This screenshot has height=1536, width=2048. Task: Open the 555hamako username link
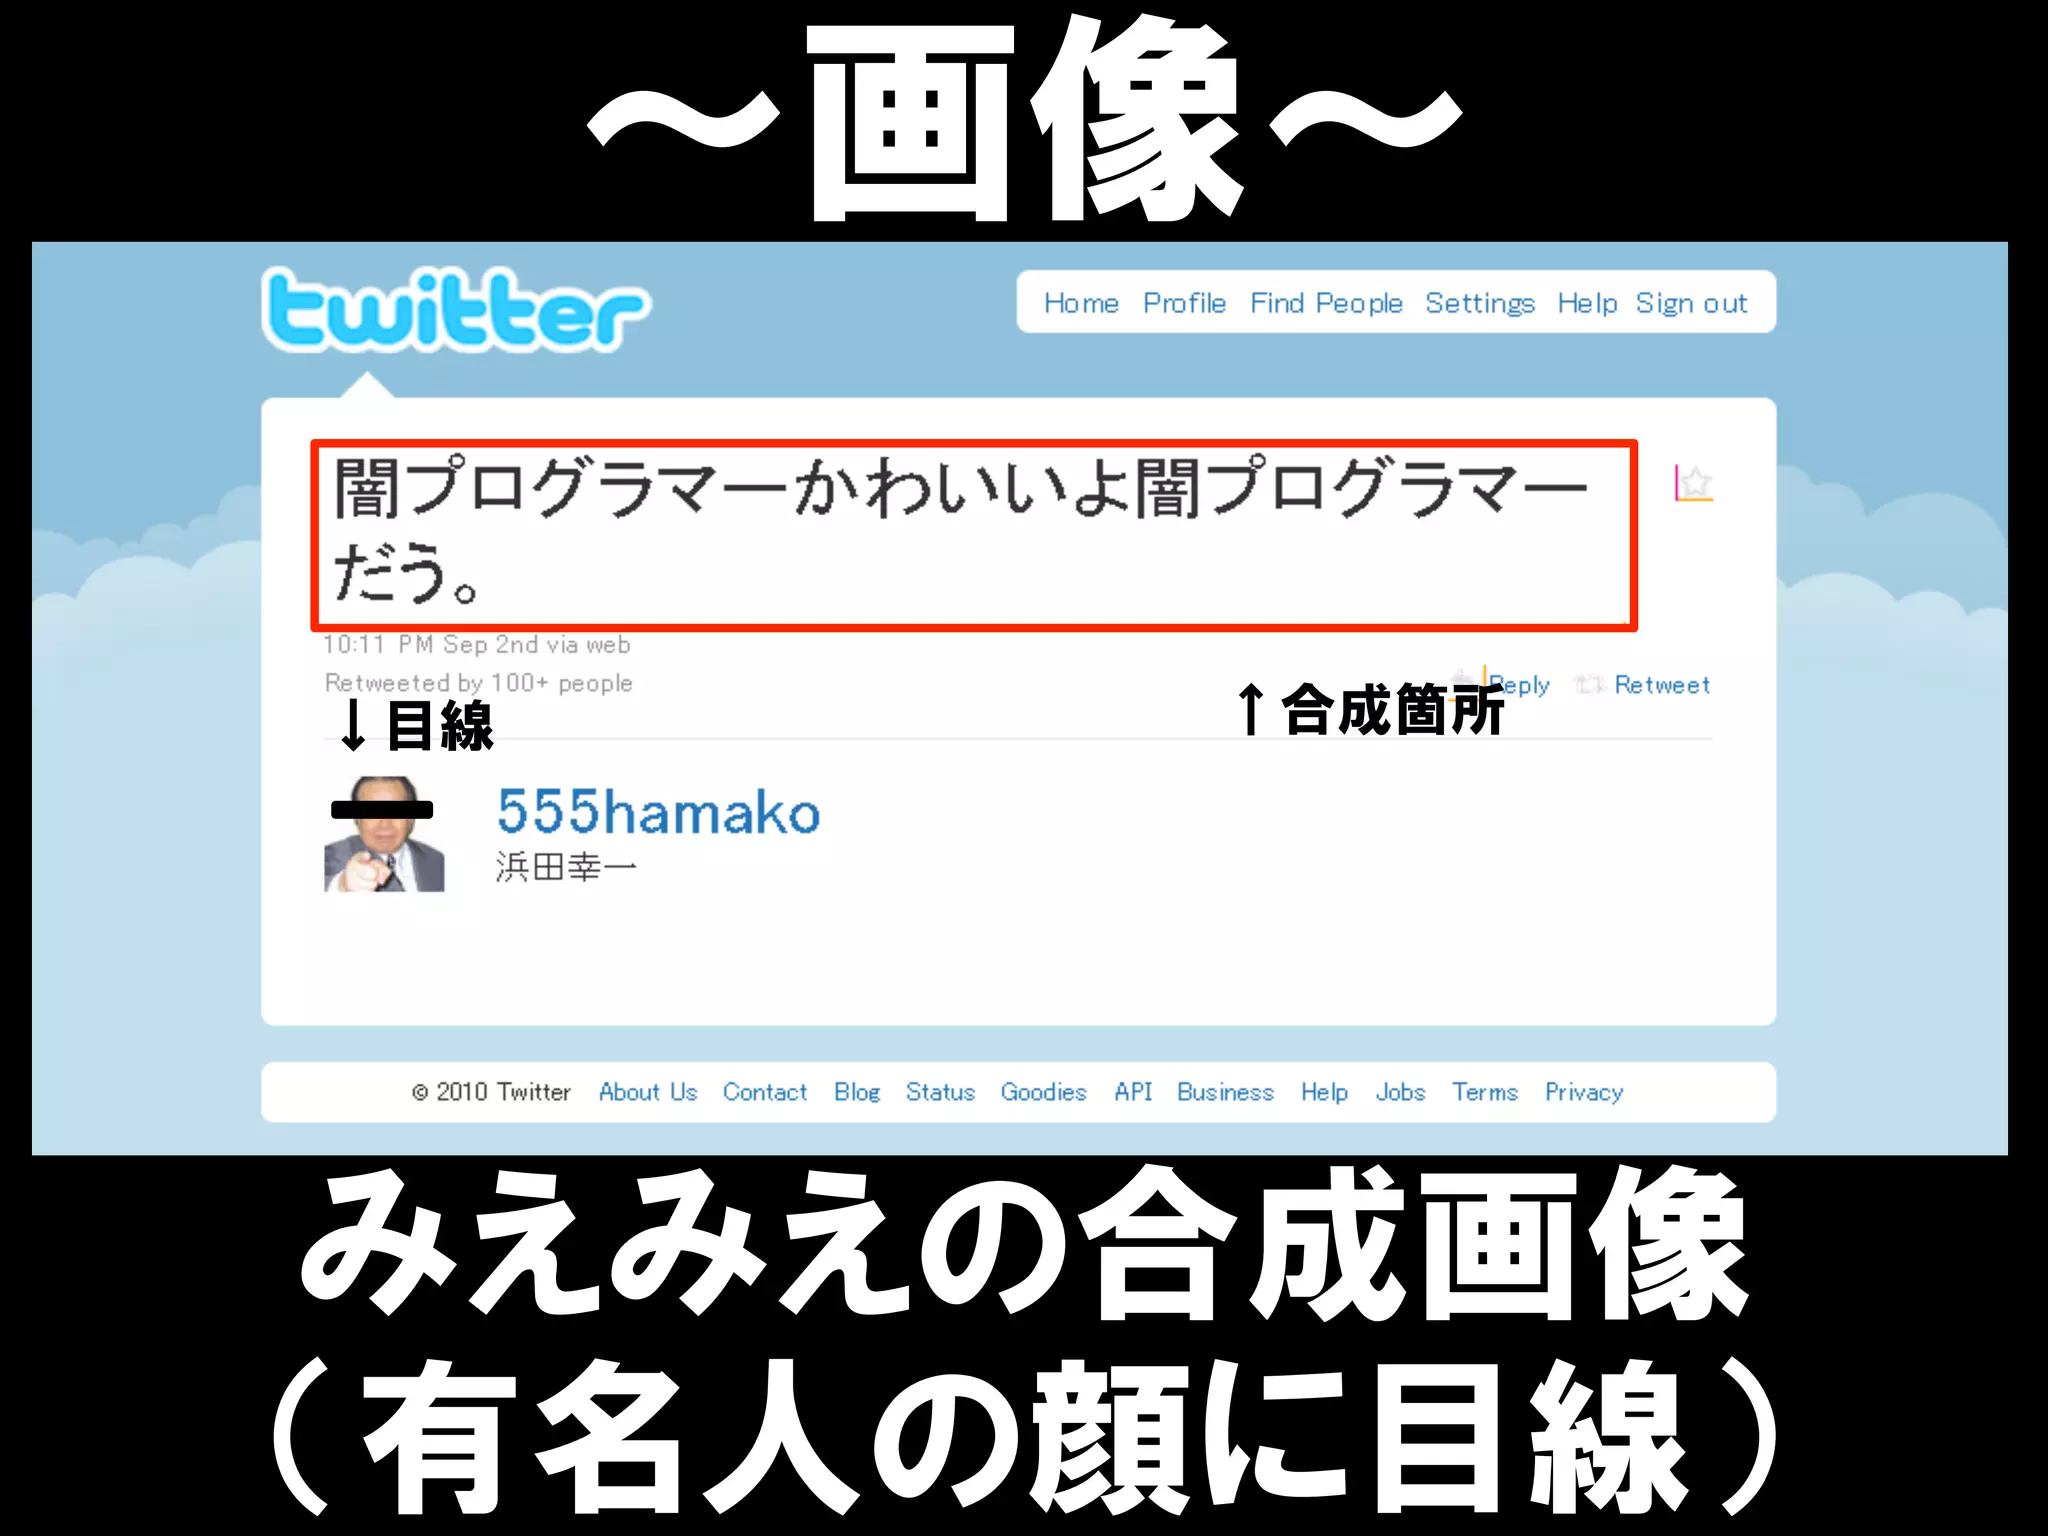658,811
